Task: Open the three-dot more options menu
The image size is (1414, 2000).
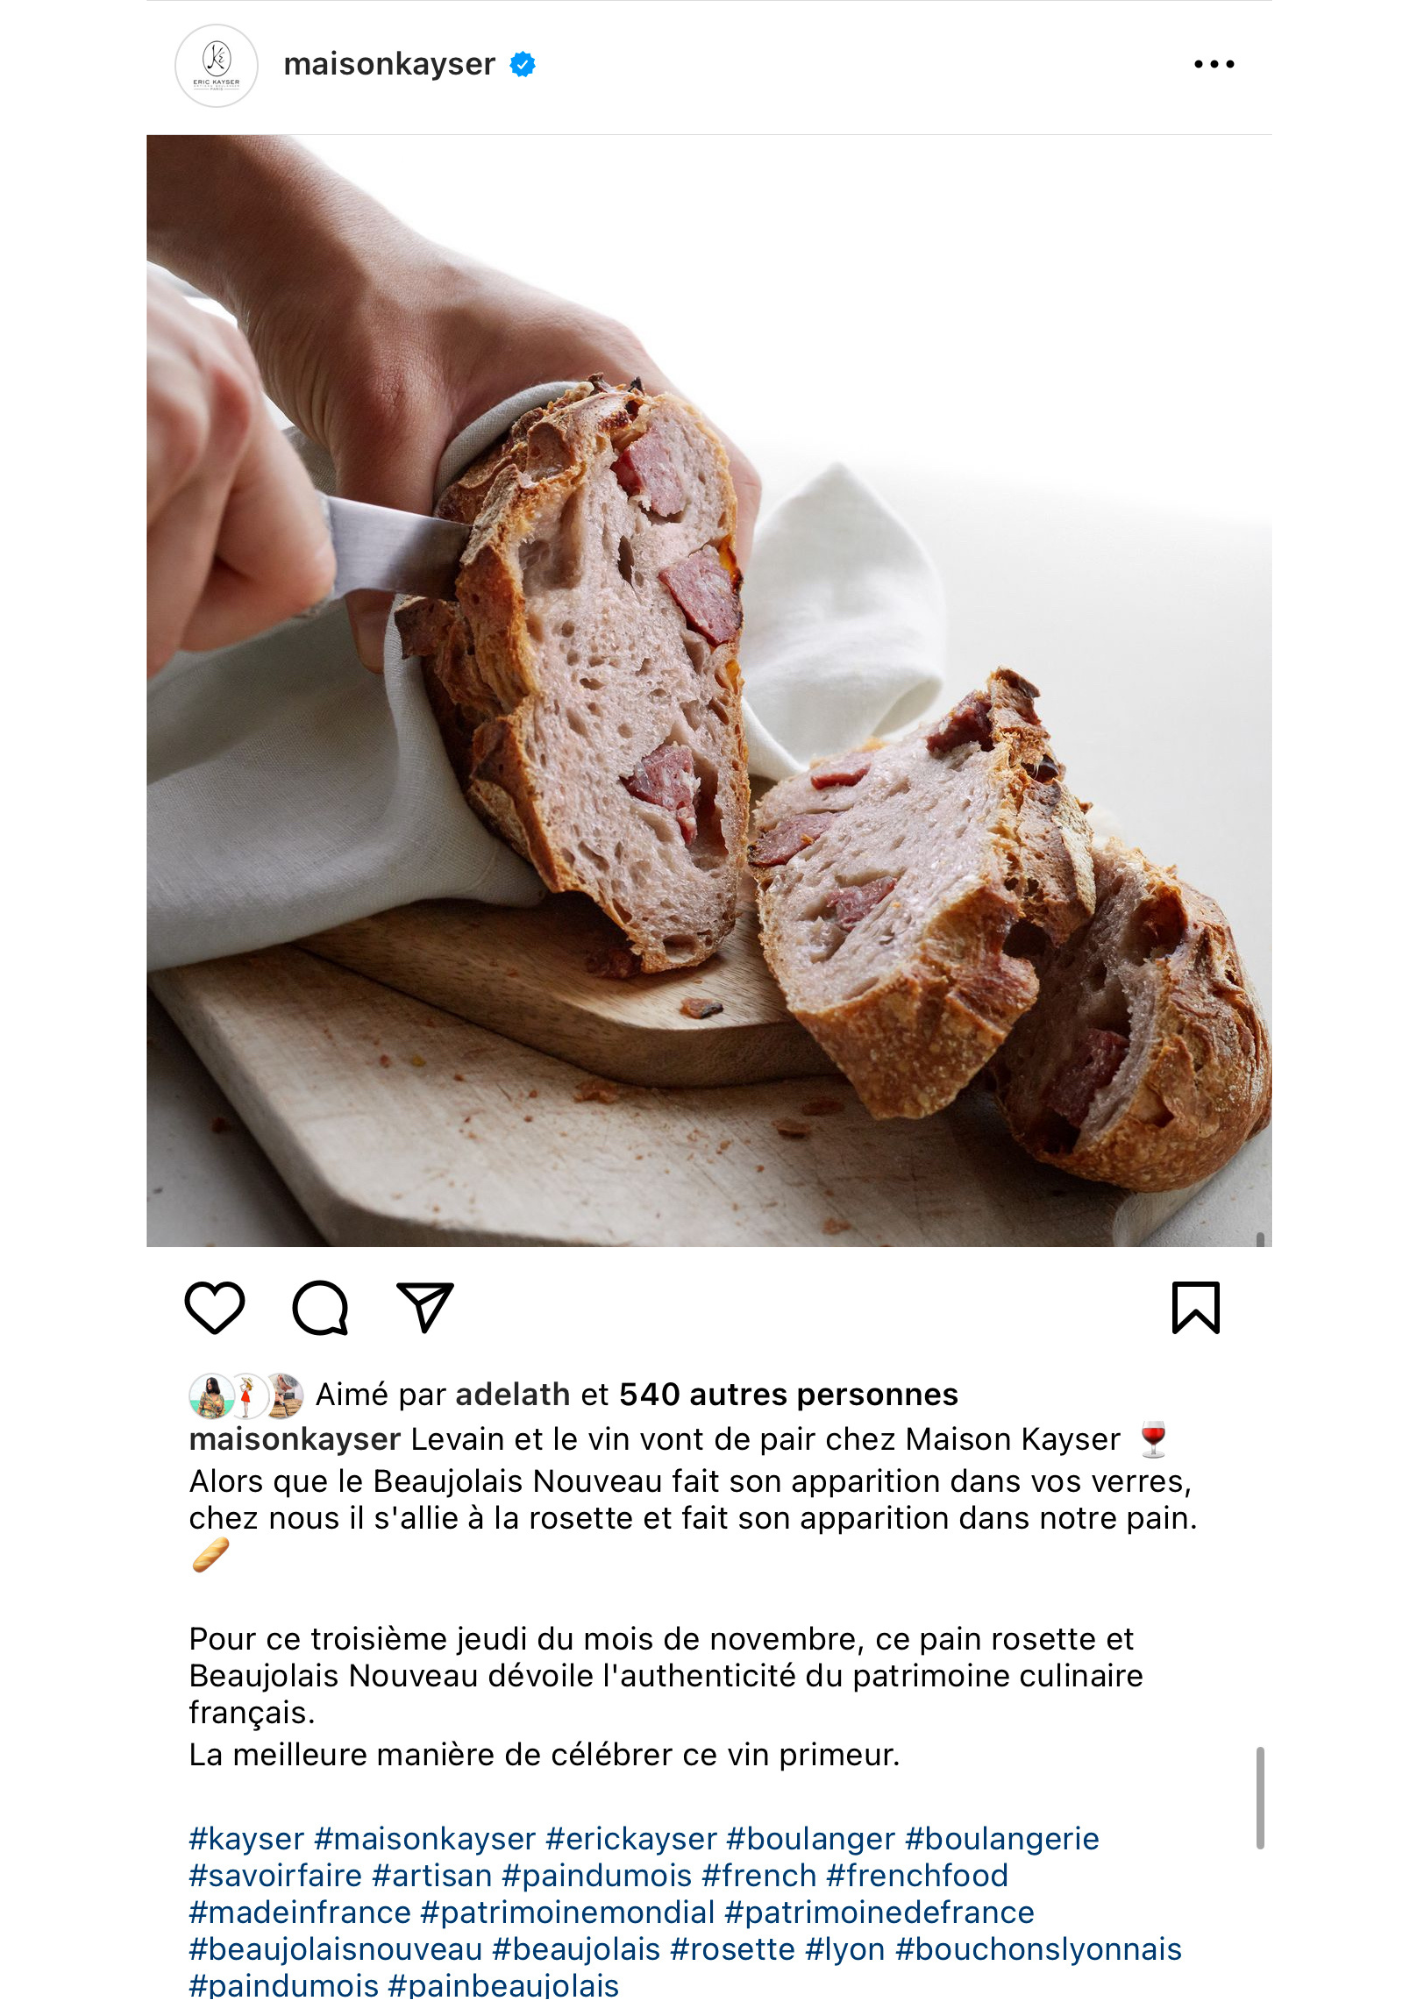Action: point(1214,65)
